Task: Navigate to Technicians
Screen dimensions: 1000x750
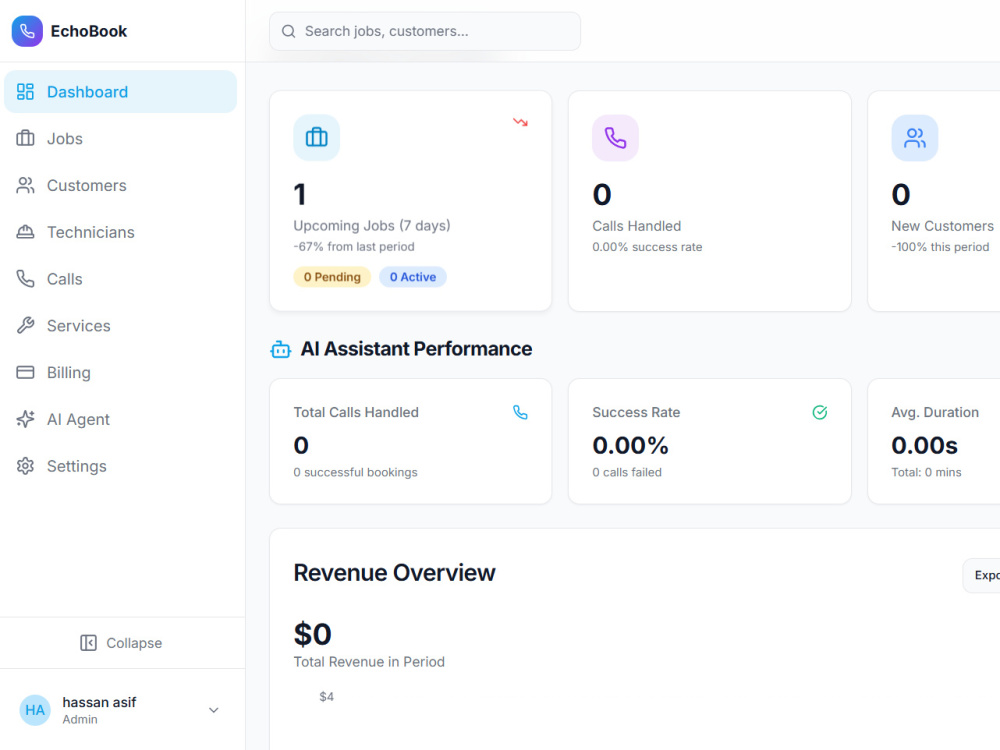Action: click(x=121, y=232)
